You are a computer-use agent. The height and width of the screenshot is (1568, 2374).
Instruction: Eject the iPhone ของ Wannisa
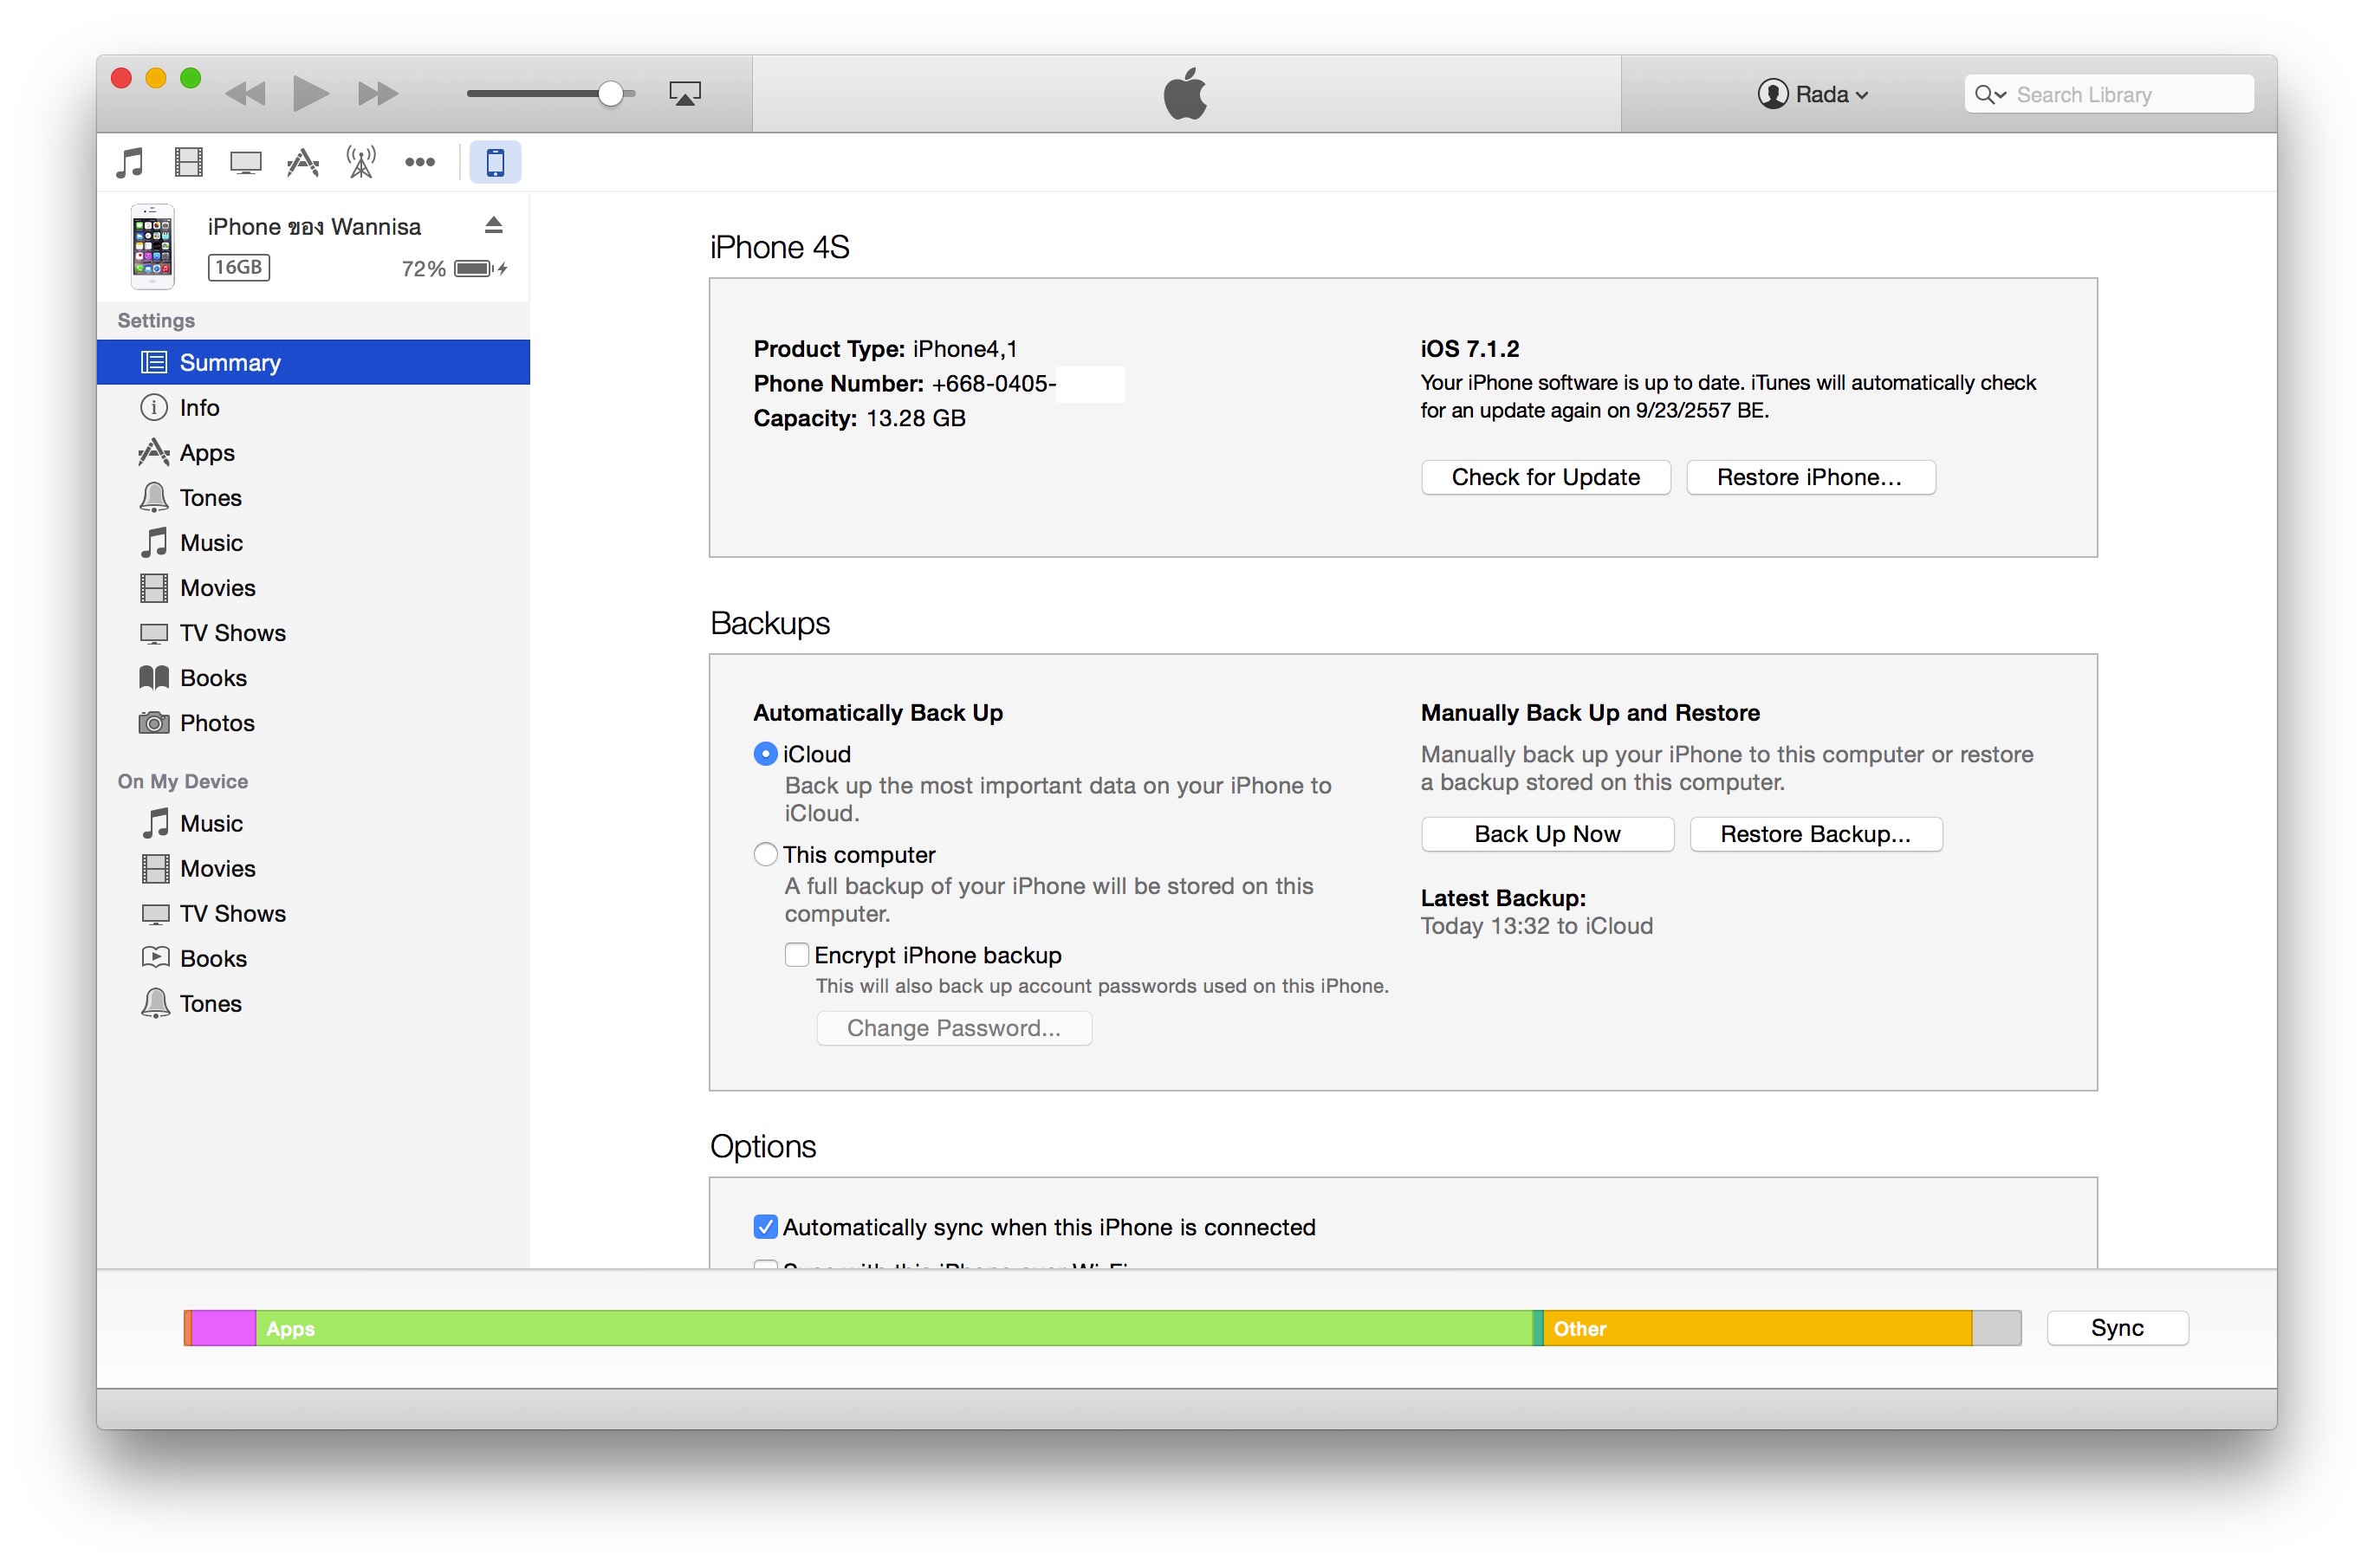494,224
